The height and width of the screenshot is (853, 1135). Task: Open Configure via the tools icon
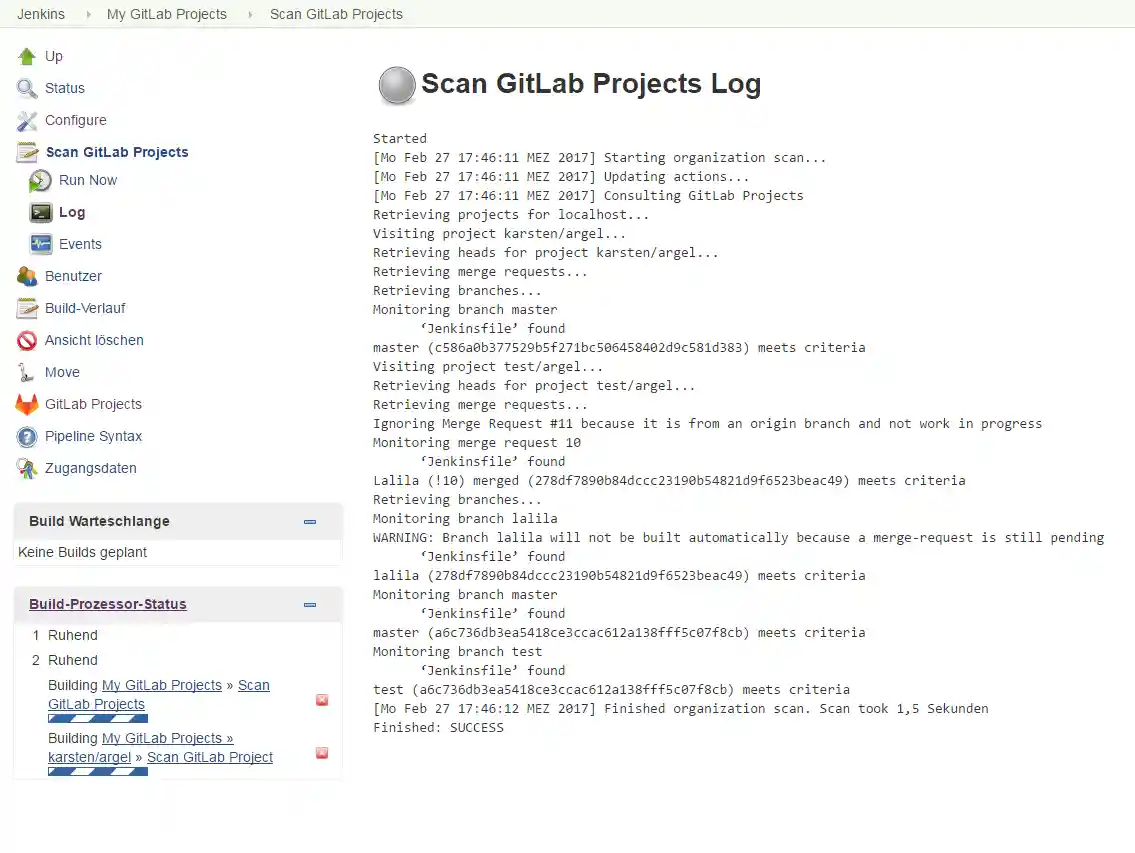tap(27, 121)
